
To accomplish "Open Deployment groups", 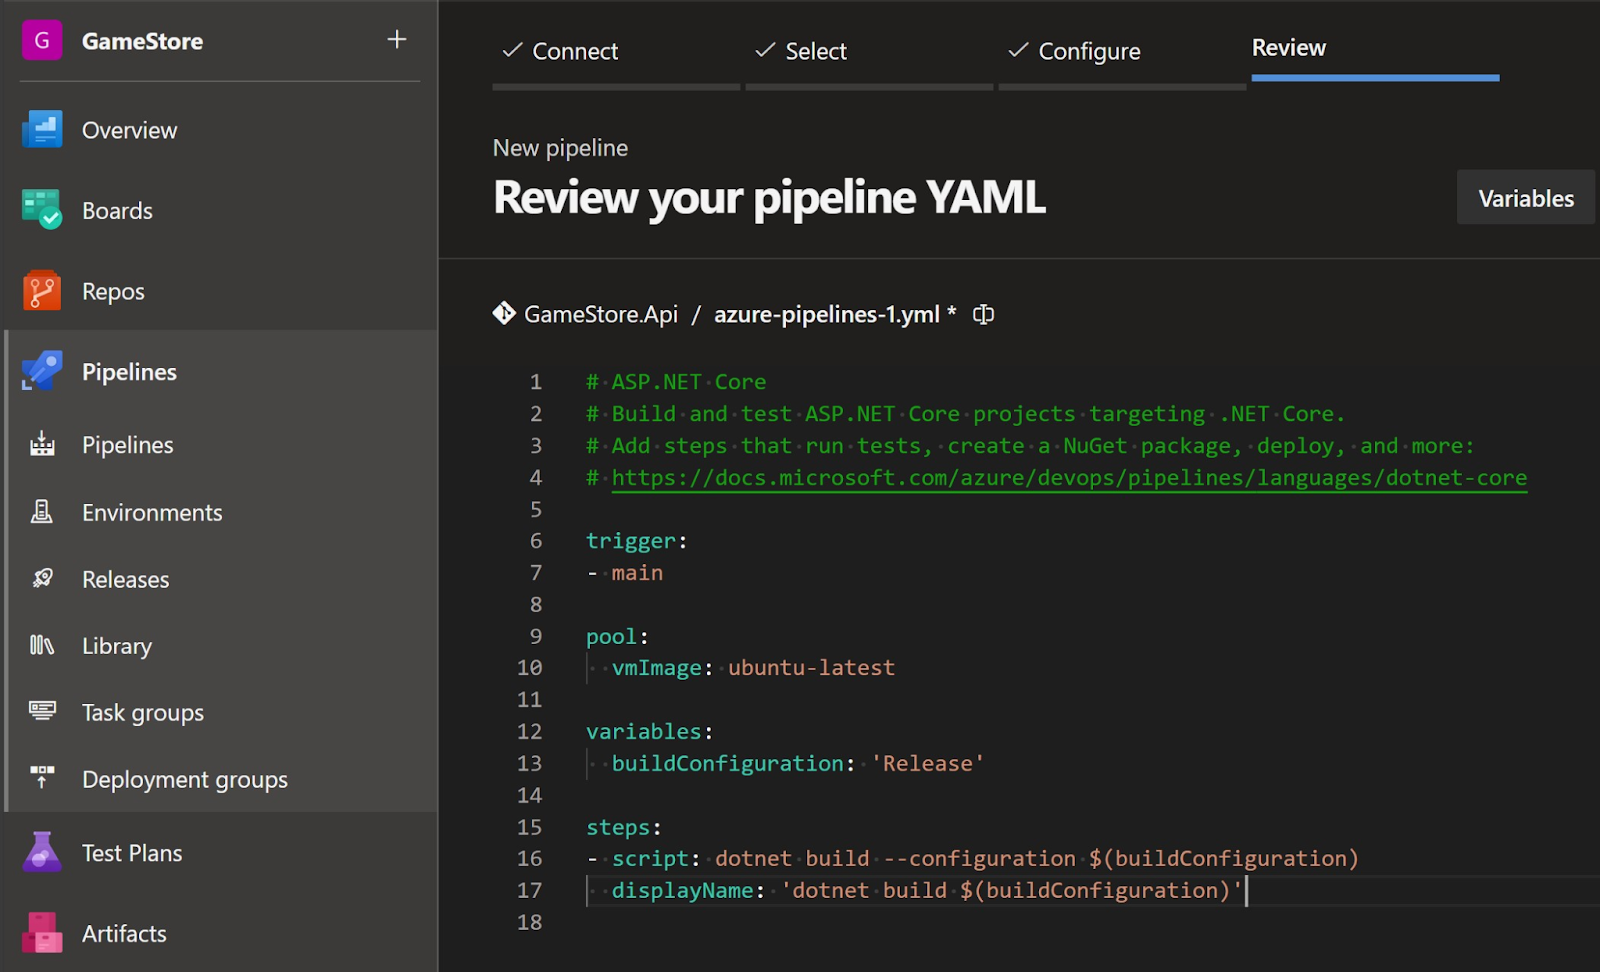I will pos(184,779).
